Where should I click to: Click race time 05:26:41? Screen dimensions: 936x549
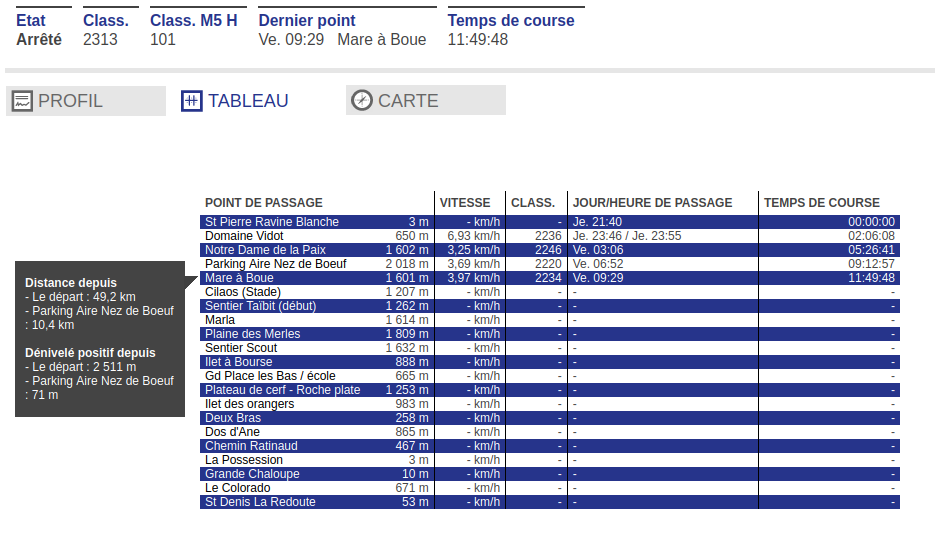pyautogui.click(x=872, y=250)
